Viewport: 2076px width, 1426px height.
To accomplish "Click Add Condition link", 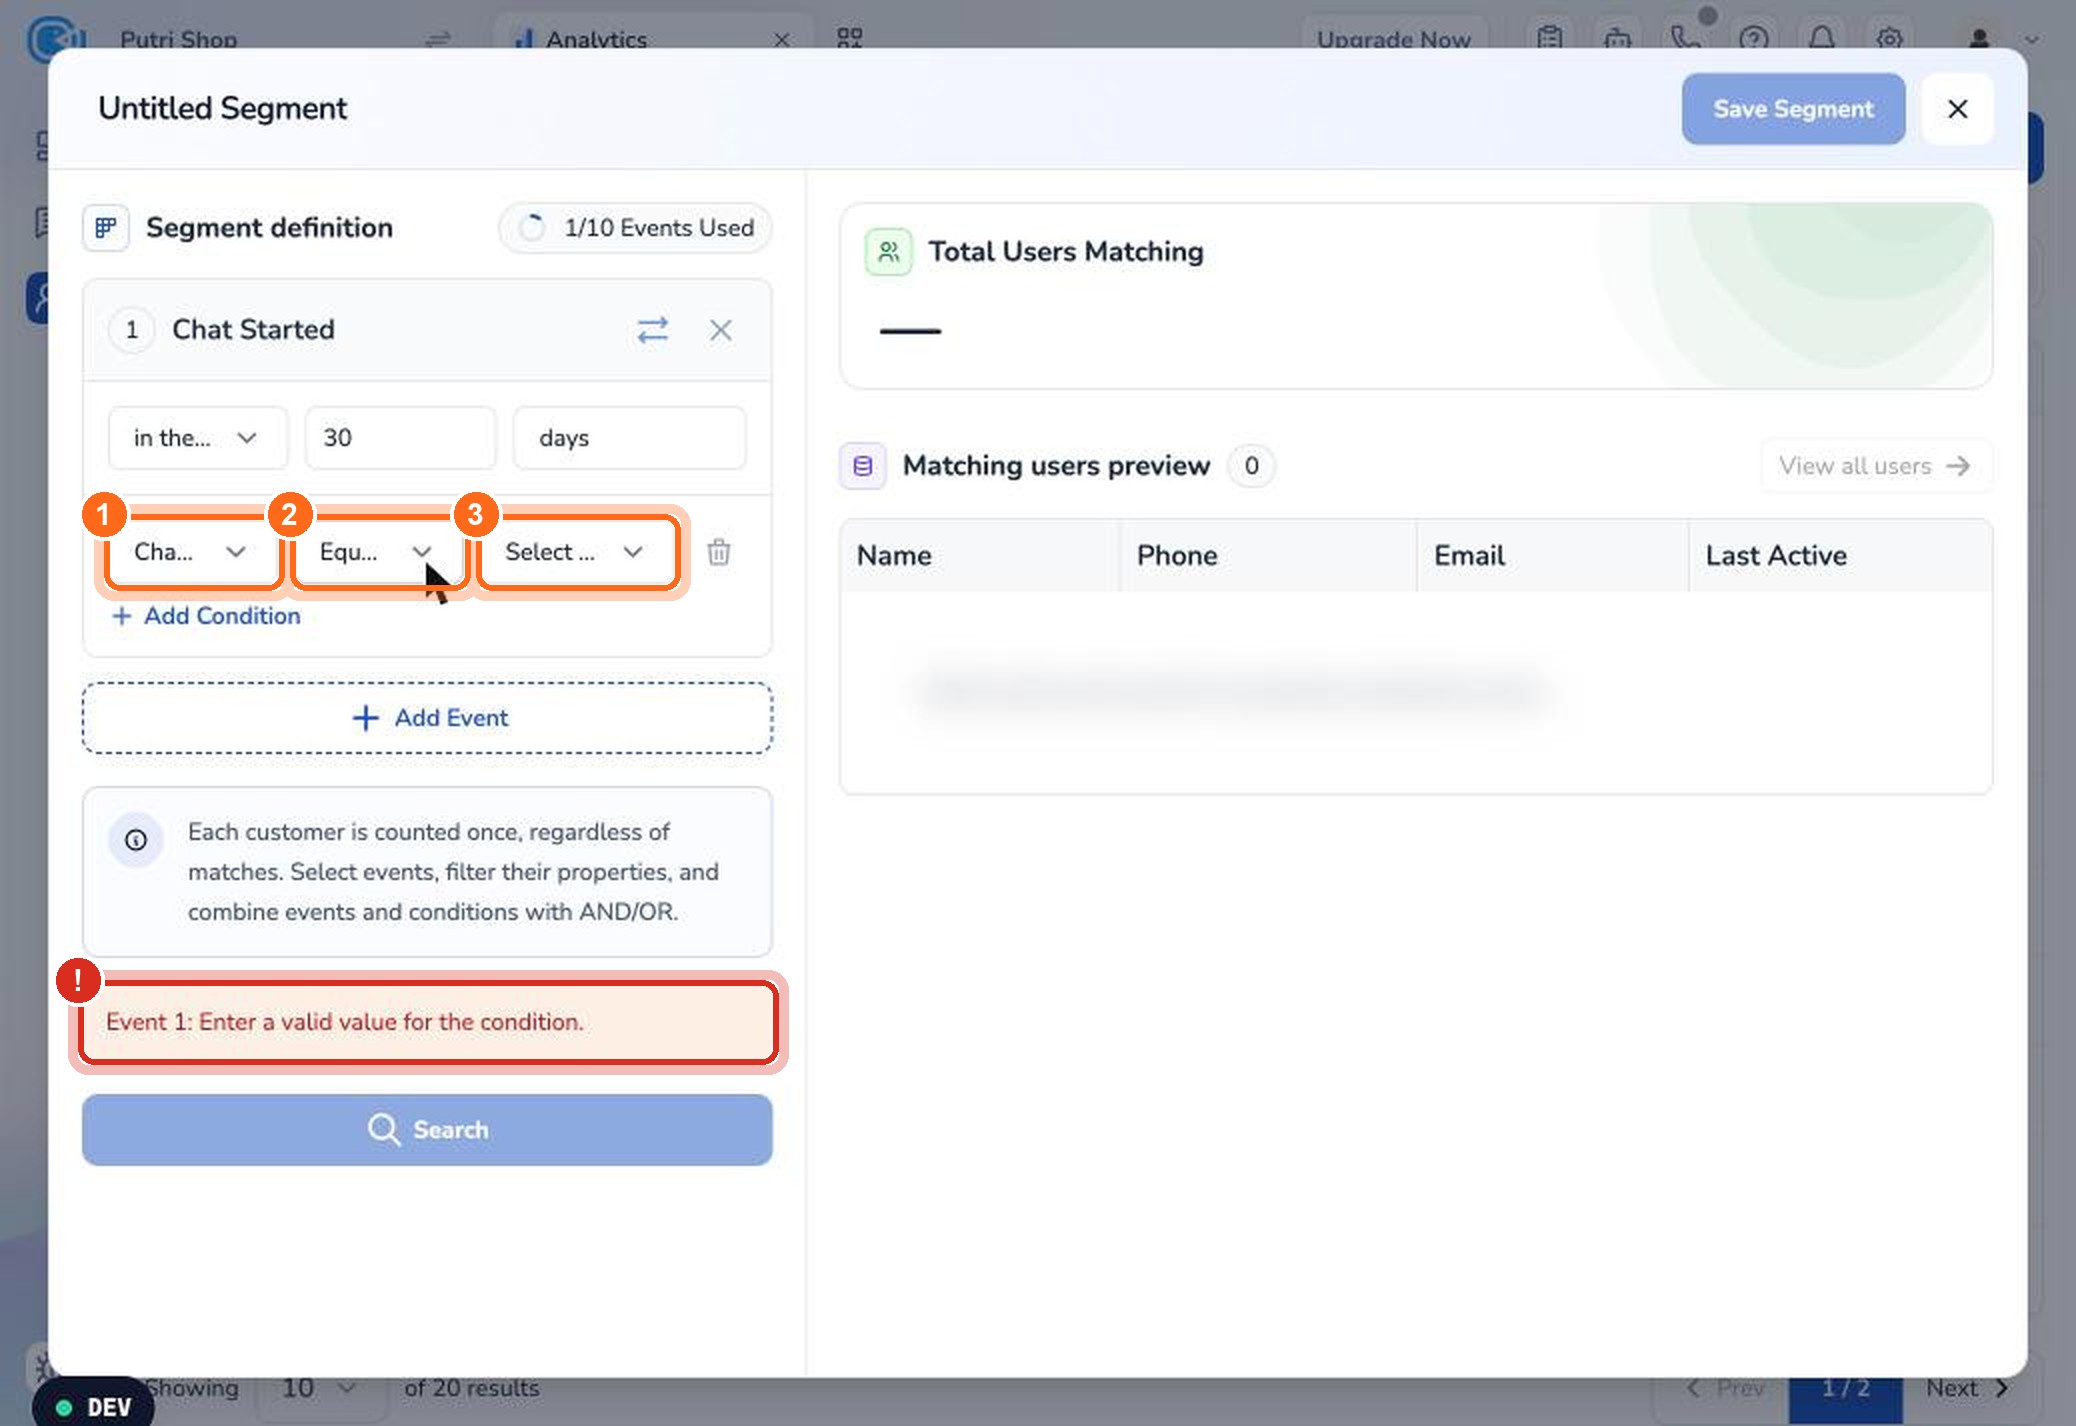I will point(206,616).
